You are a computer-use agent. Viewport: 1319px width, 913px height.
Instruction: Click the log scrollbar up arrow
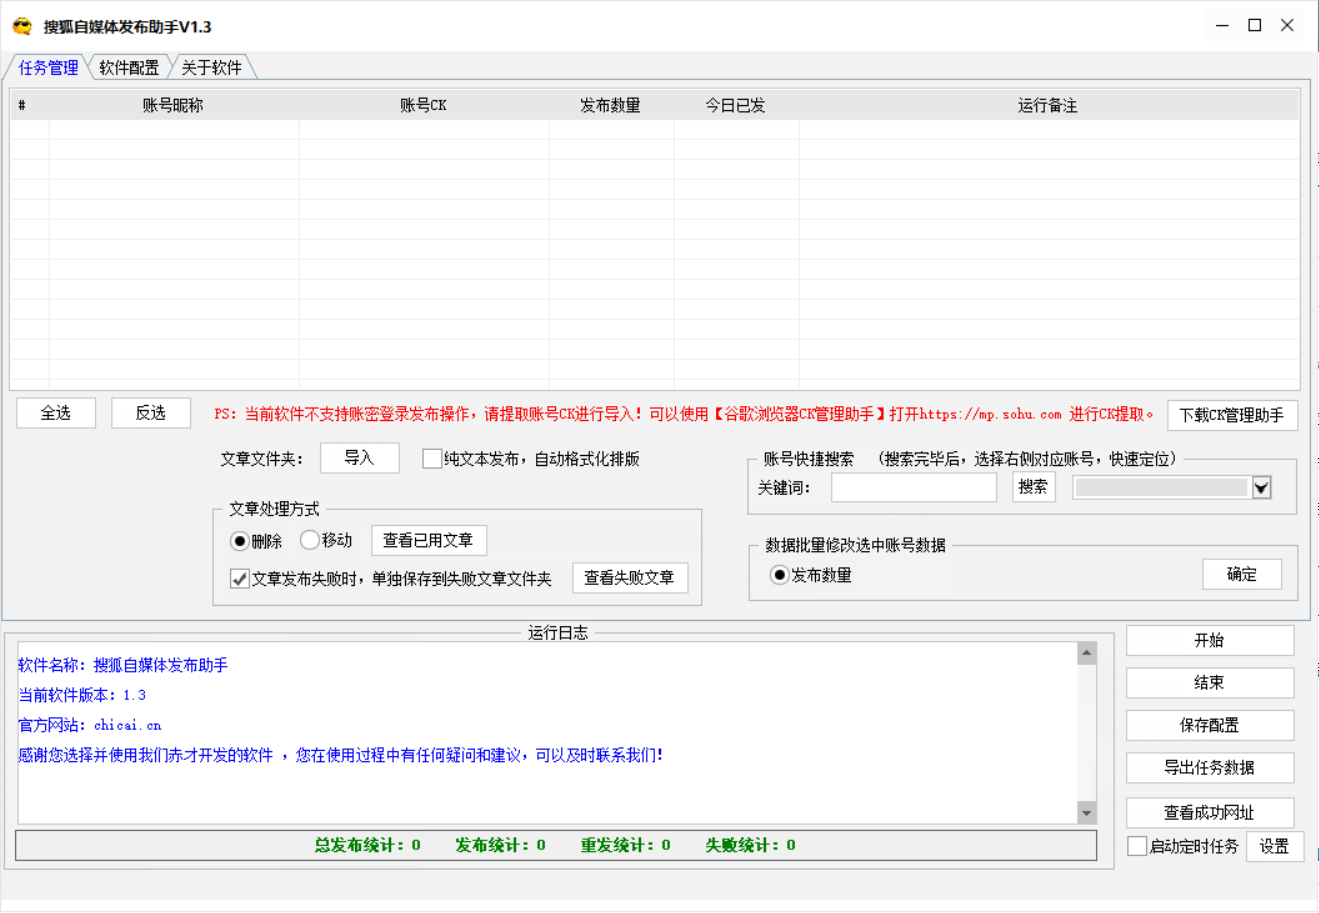coord(1087,654)
